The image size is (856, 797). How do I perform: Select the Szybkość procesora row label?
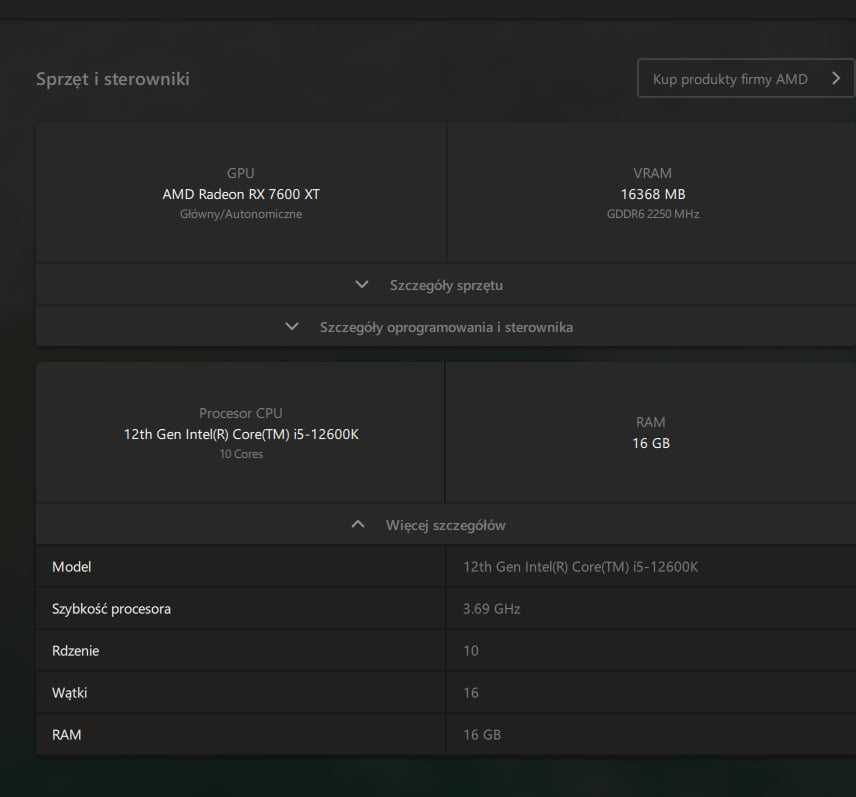pos(111,609)
